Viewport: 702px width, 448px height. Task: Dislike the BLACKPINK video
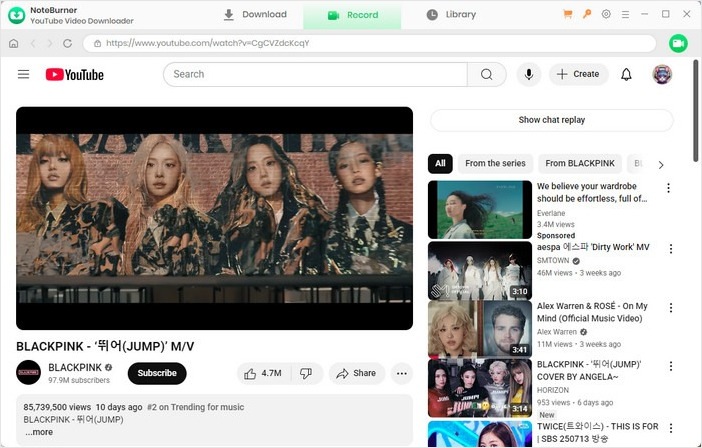coord(306,373)
